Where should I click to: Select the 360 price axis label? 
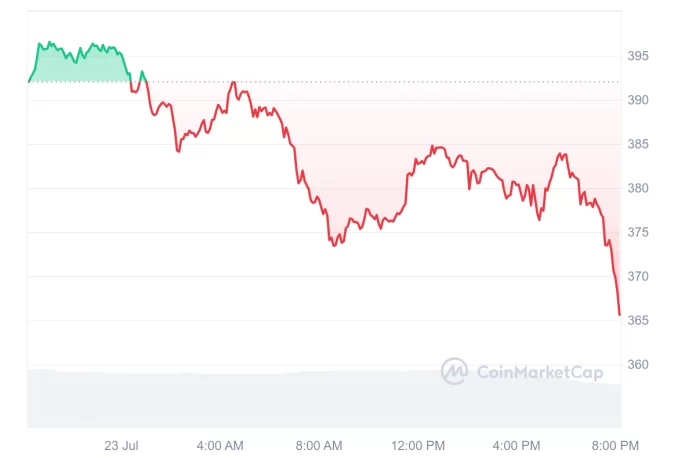(638, 364)
